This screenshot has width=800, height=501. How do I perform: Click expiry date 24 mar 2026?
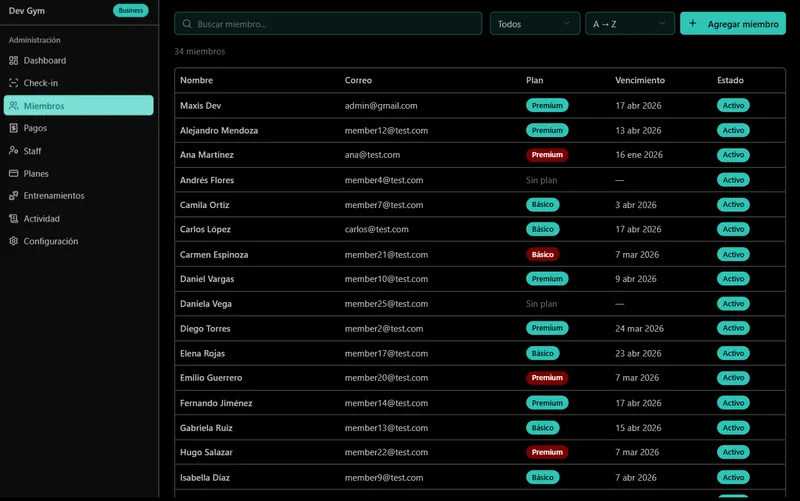(x=639, y=329)
